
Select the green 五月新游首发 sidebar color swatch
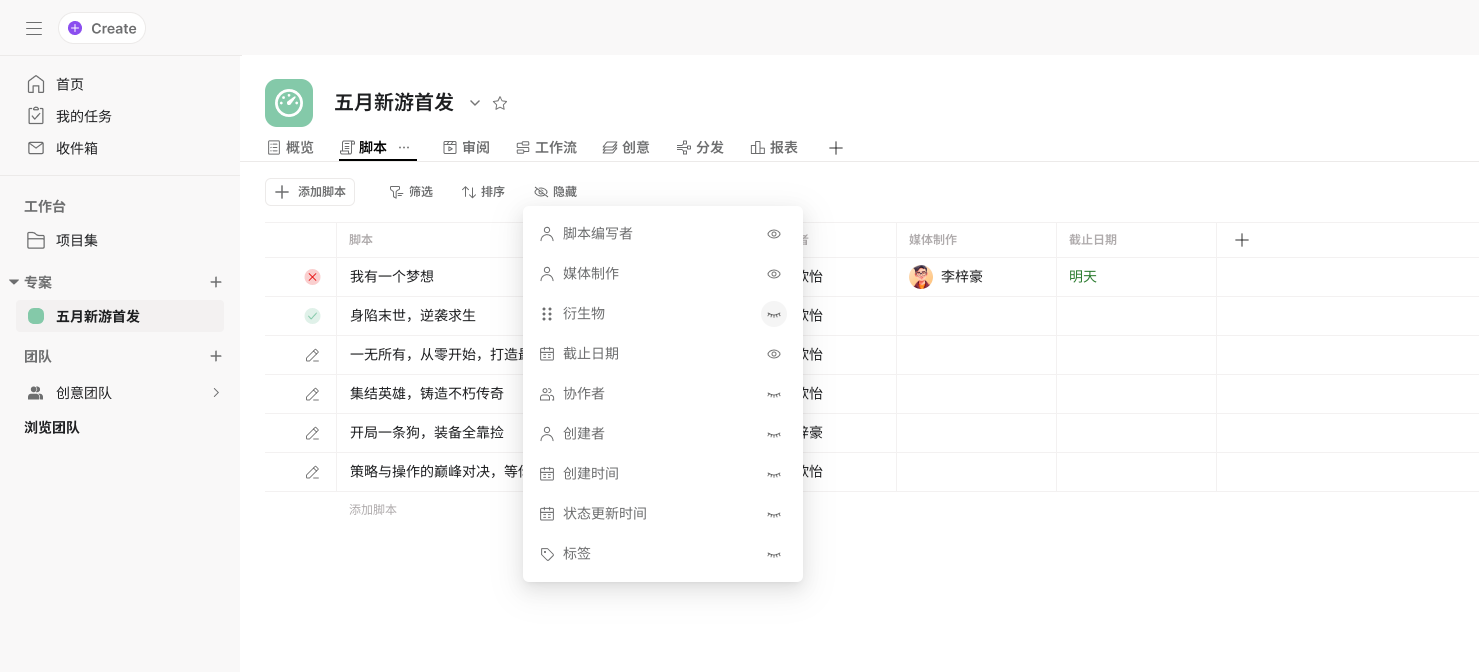click(x=36, y=316)
